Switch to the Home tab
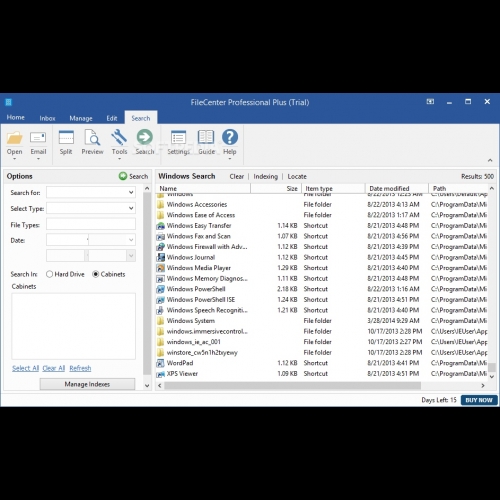The image size is (500, 500). [x=16, y=117]
